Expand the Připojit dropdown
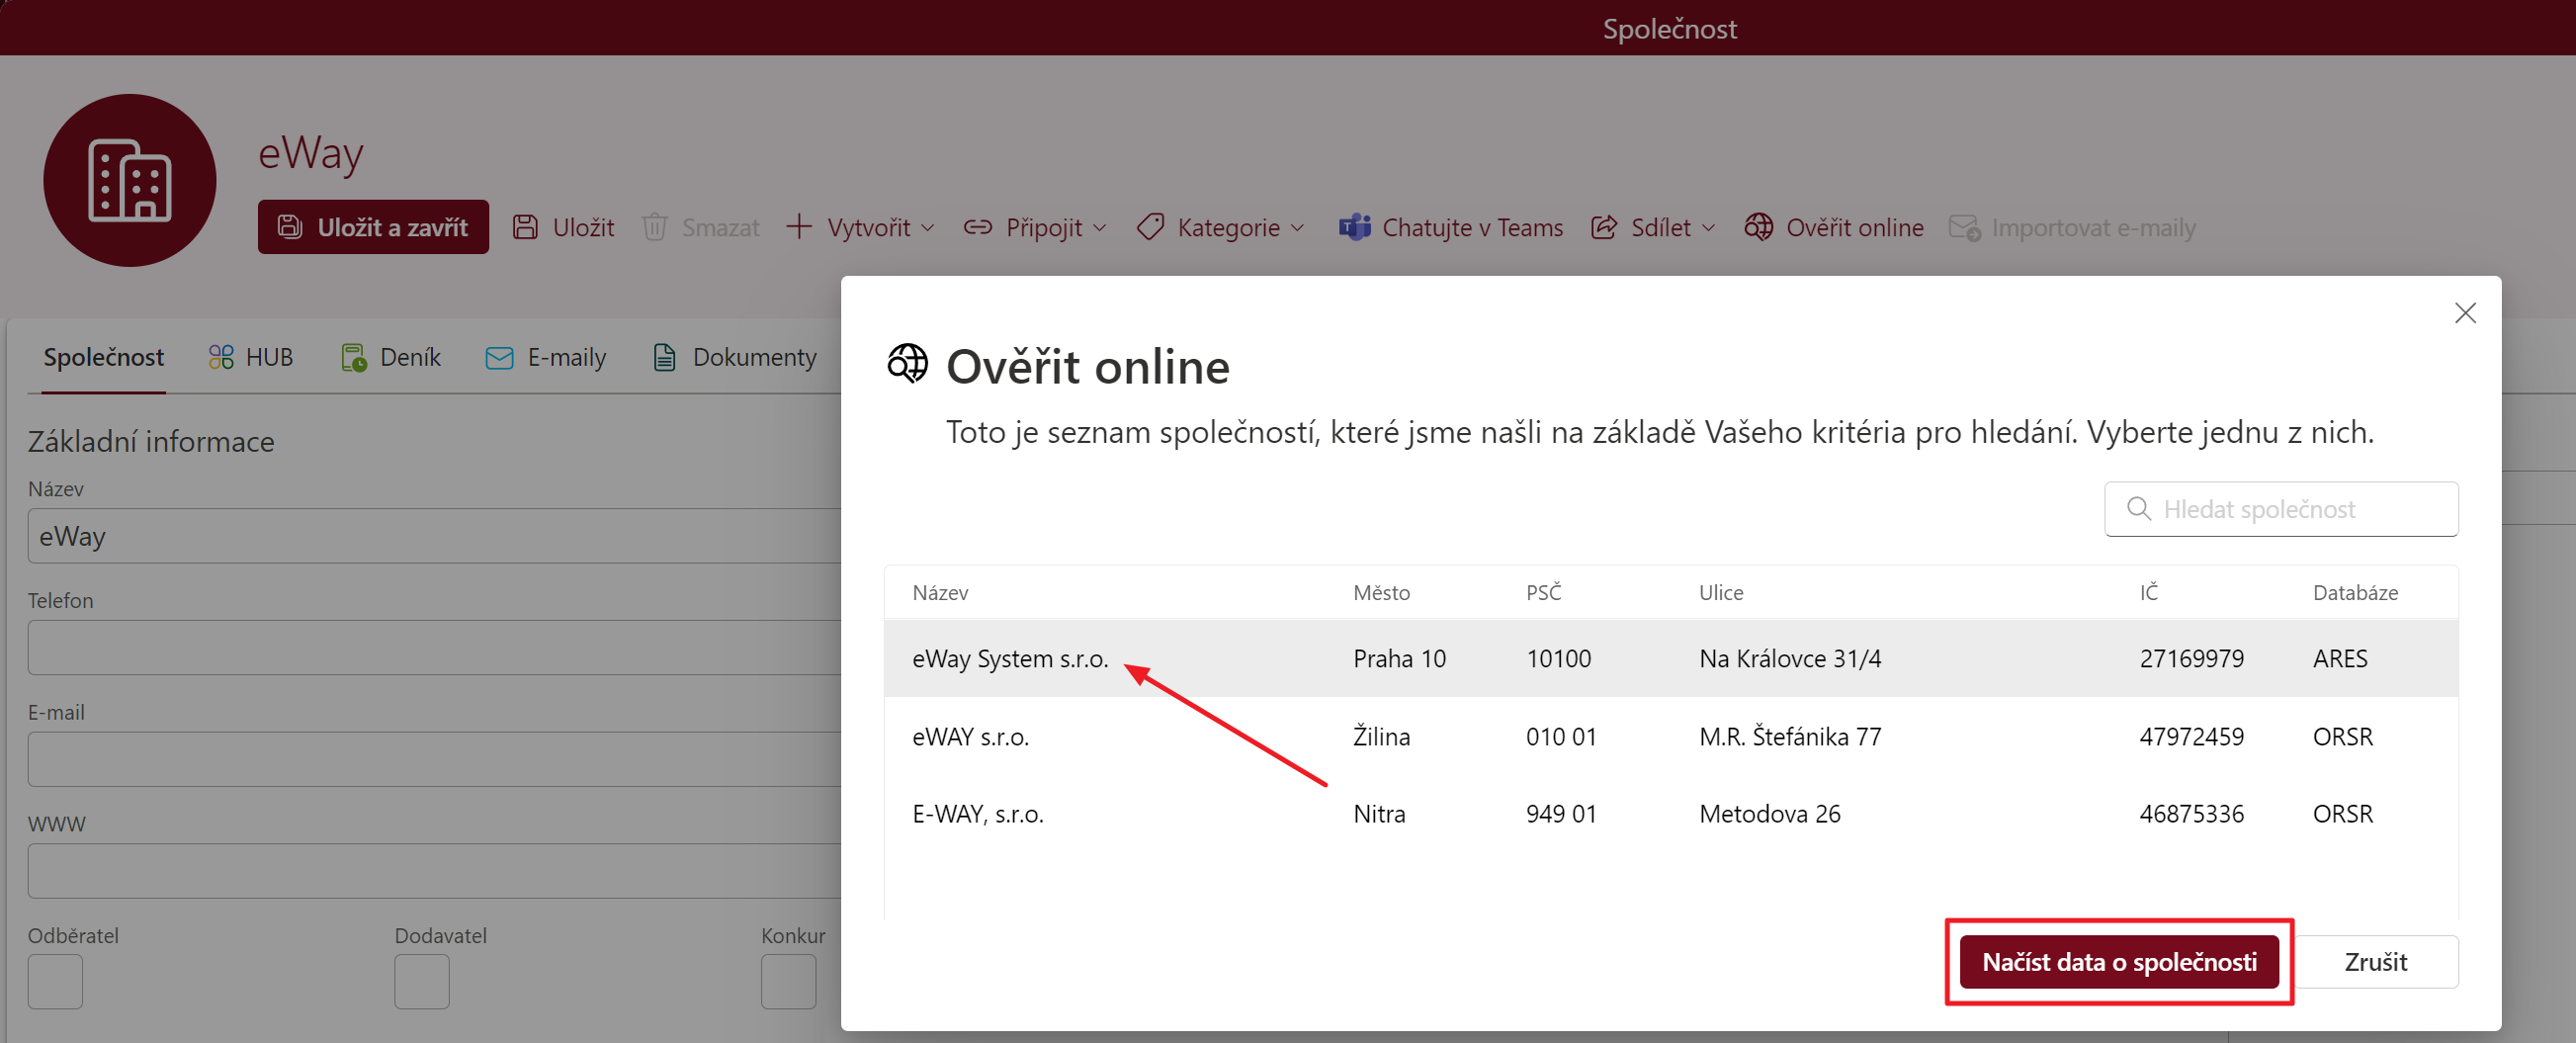 pyautogui.click(x=1035, y=227)
